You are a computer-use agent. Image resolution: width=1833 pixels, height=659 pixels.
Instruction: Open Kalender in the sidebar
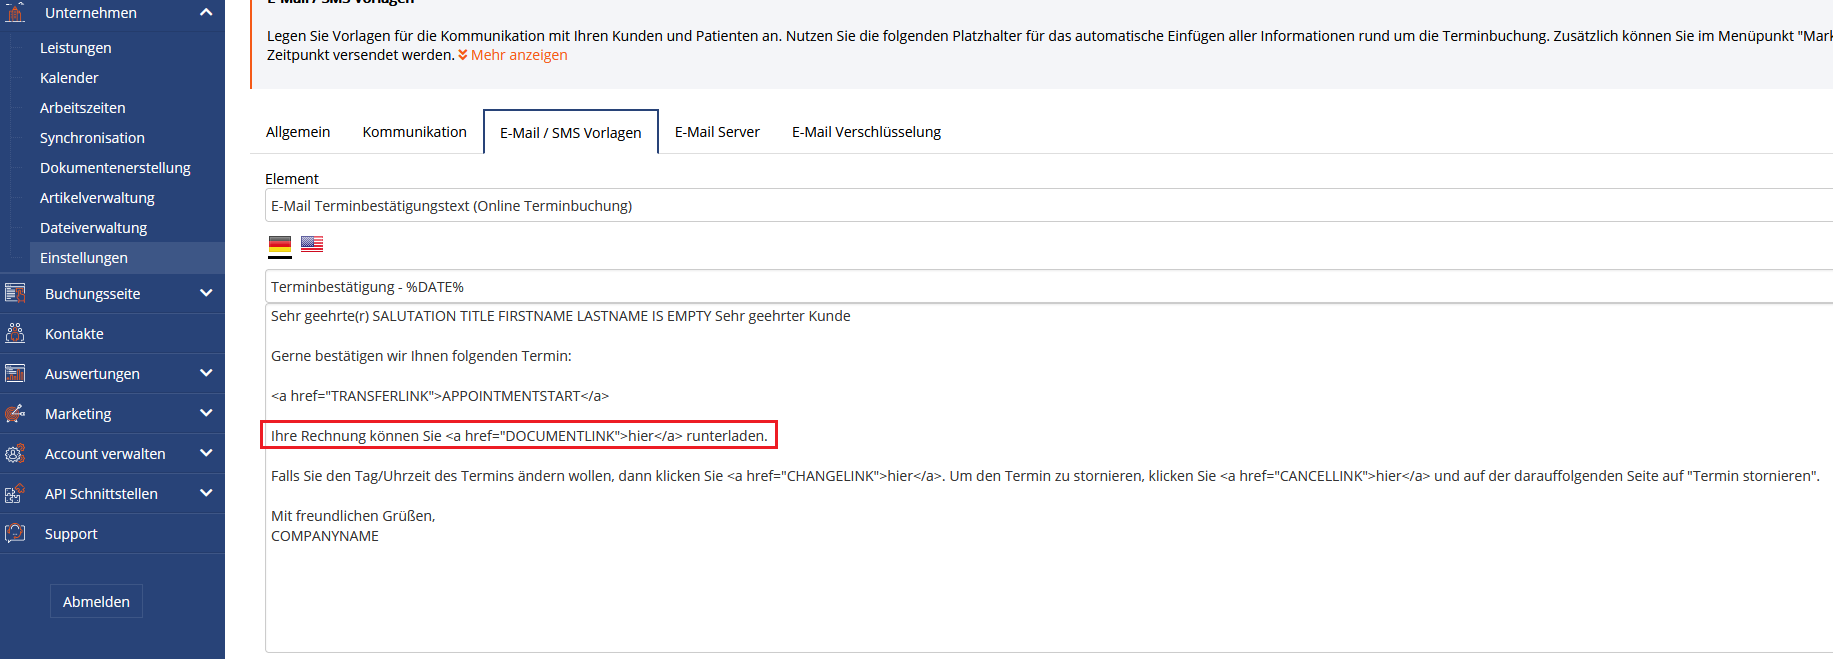click(69, 78)
